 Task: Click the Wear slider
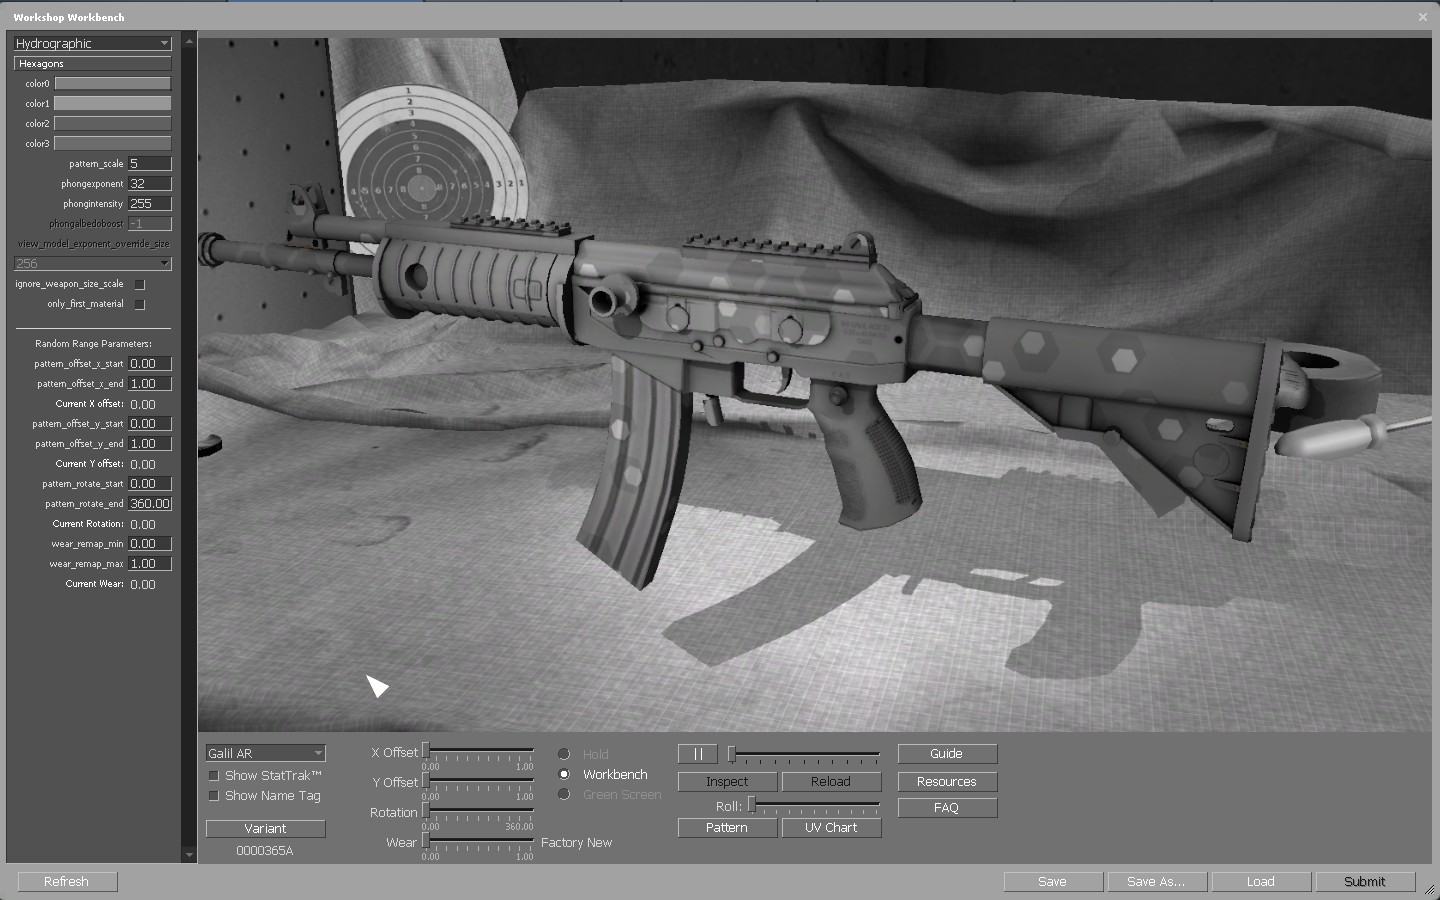(479, 842)
